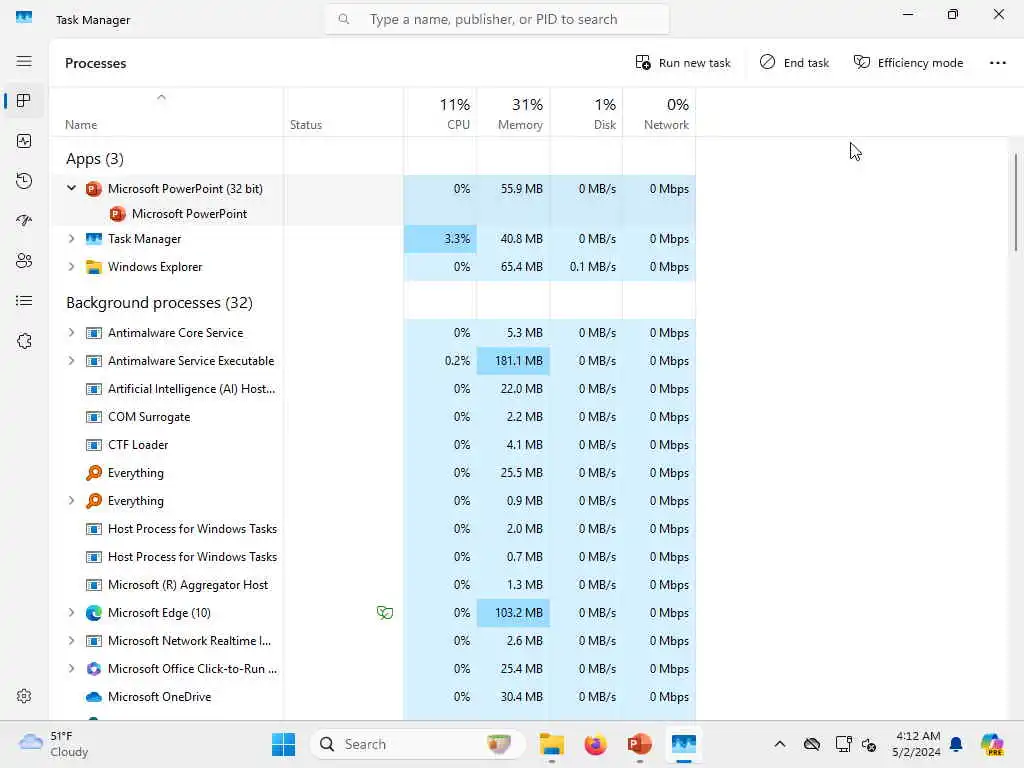Click the End task button

pos(794,63)
